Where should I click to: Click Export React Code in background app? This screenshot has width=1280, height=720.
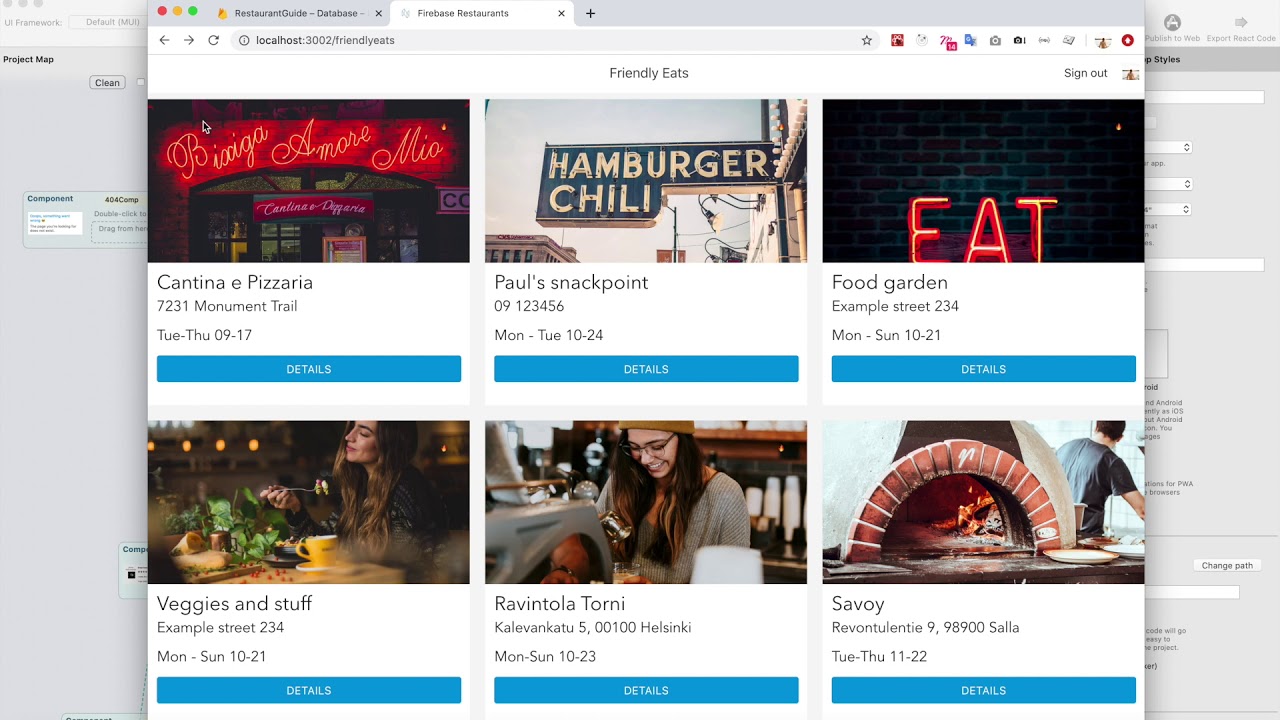pyautogui.click(x=1241, y=28)
